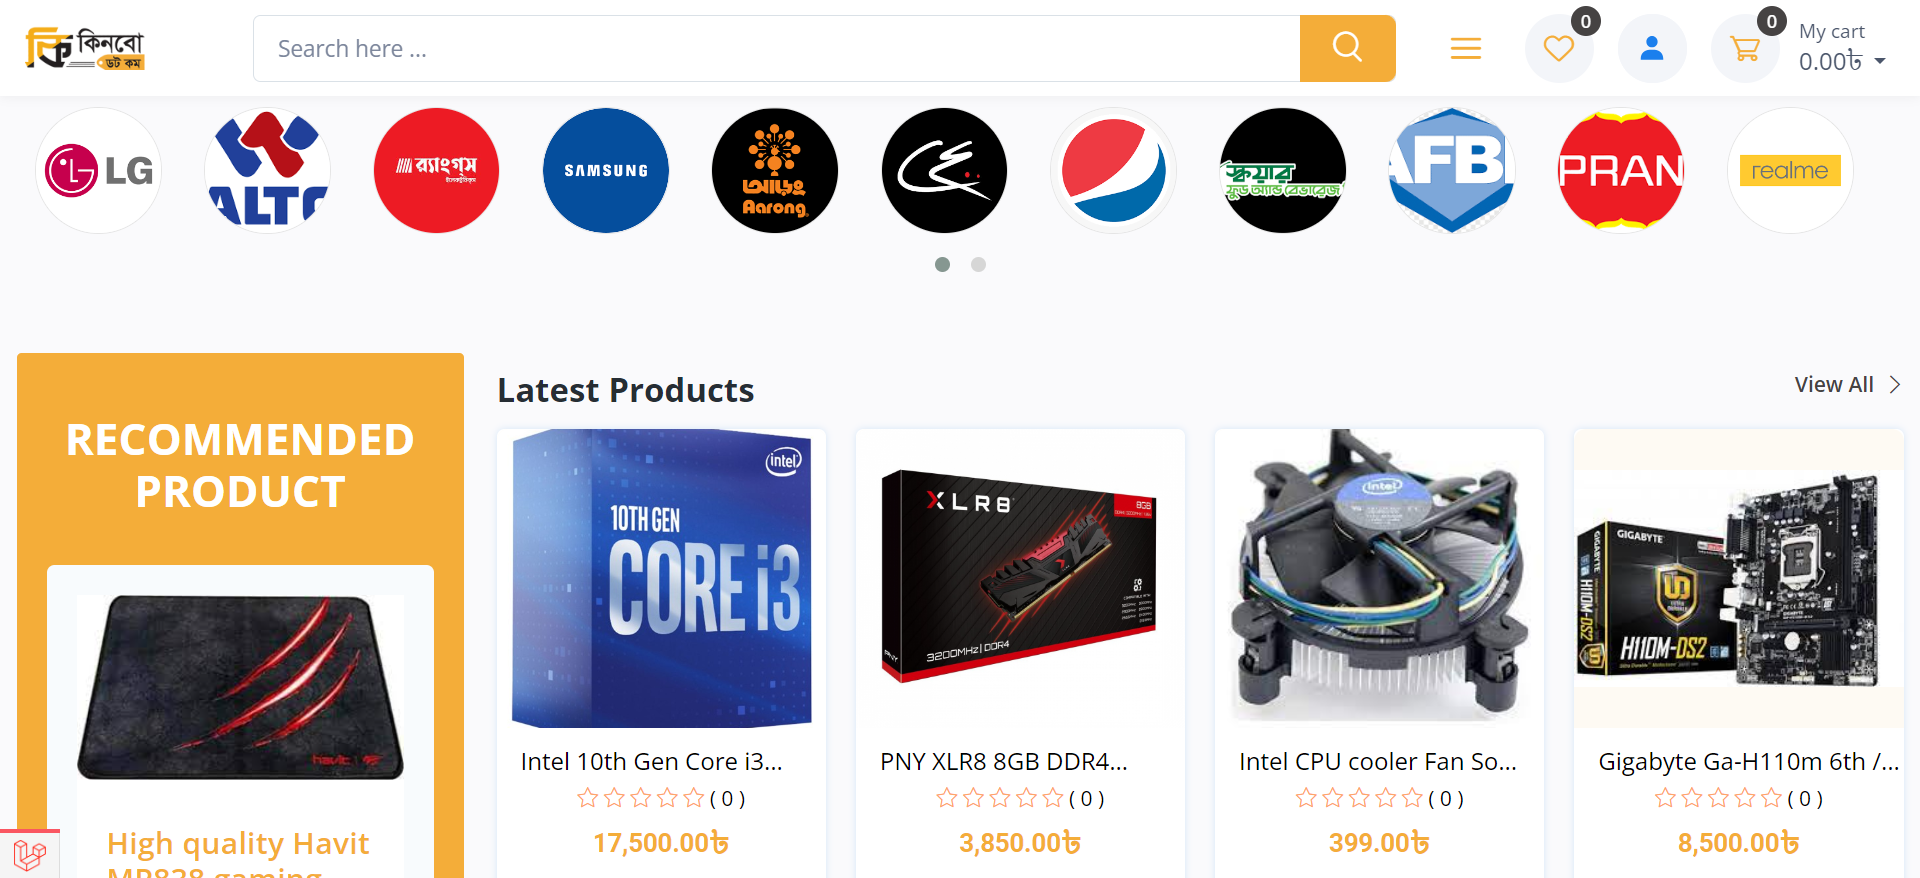Open the shopping cart icon
Screen dimensions: 1920x878
coord(1745,48)
